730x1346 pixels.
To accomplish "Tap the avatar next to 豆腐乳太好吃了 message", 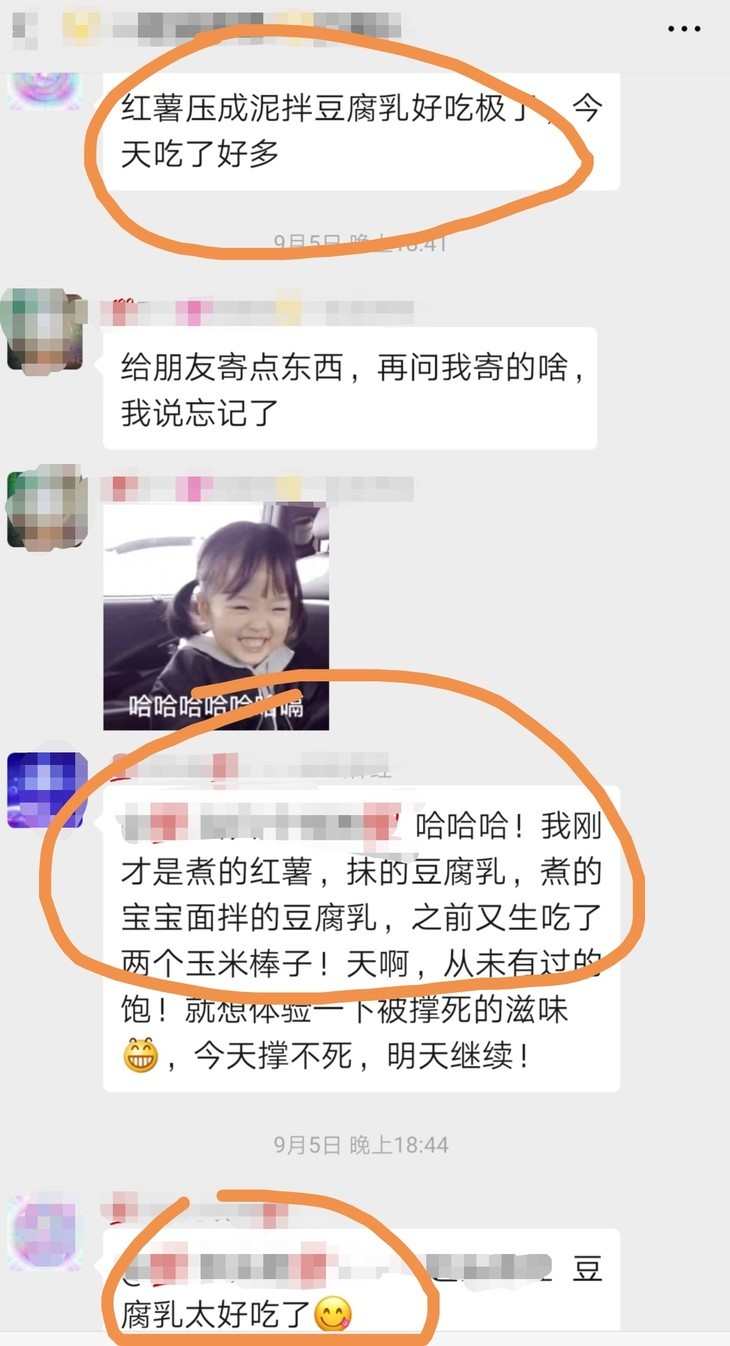I will click(x=46, y=1232).
